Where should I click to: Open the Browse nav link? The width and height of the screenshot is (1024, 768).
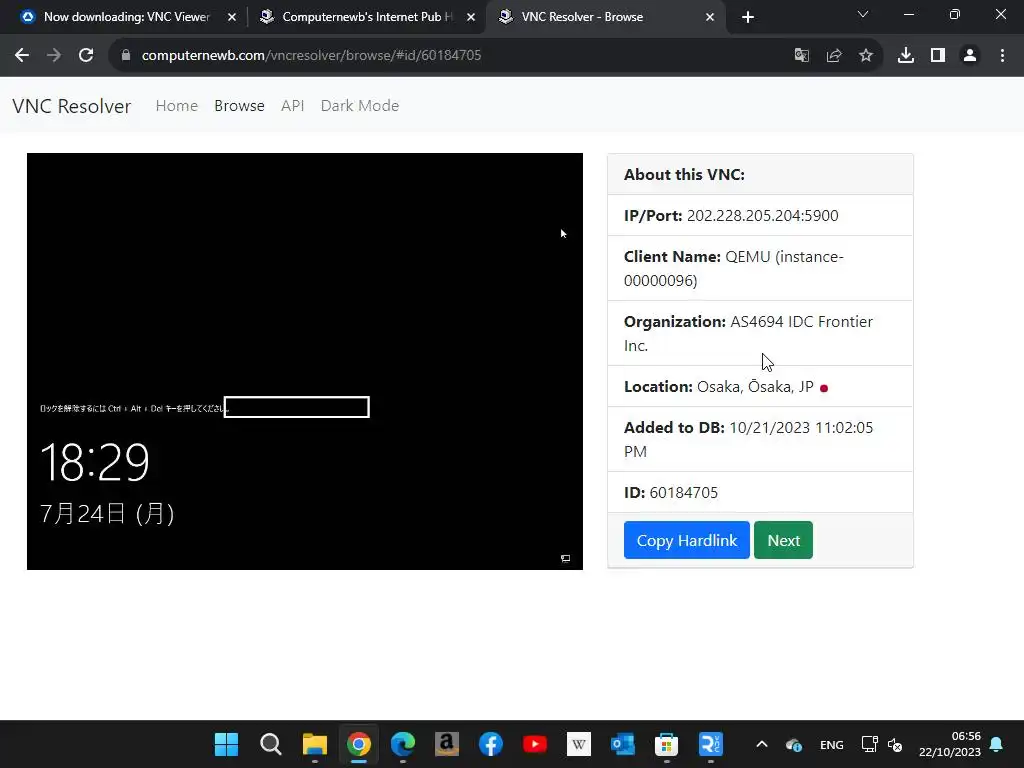click(x=239, y=106)
